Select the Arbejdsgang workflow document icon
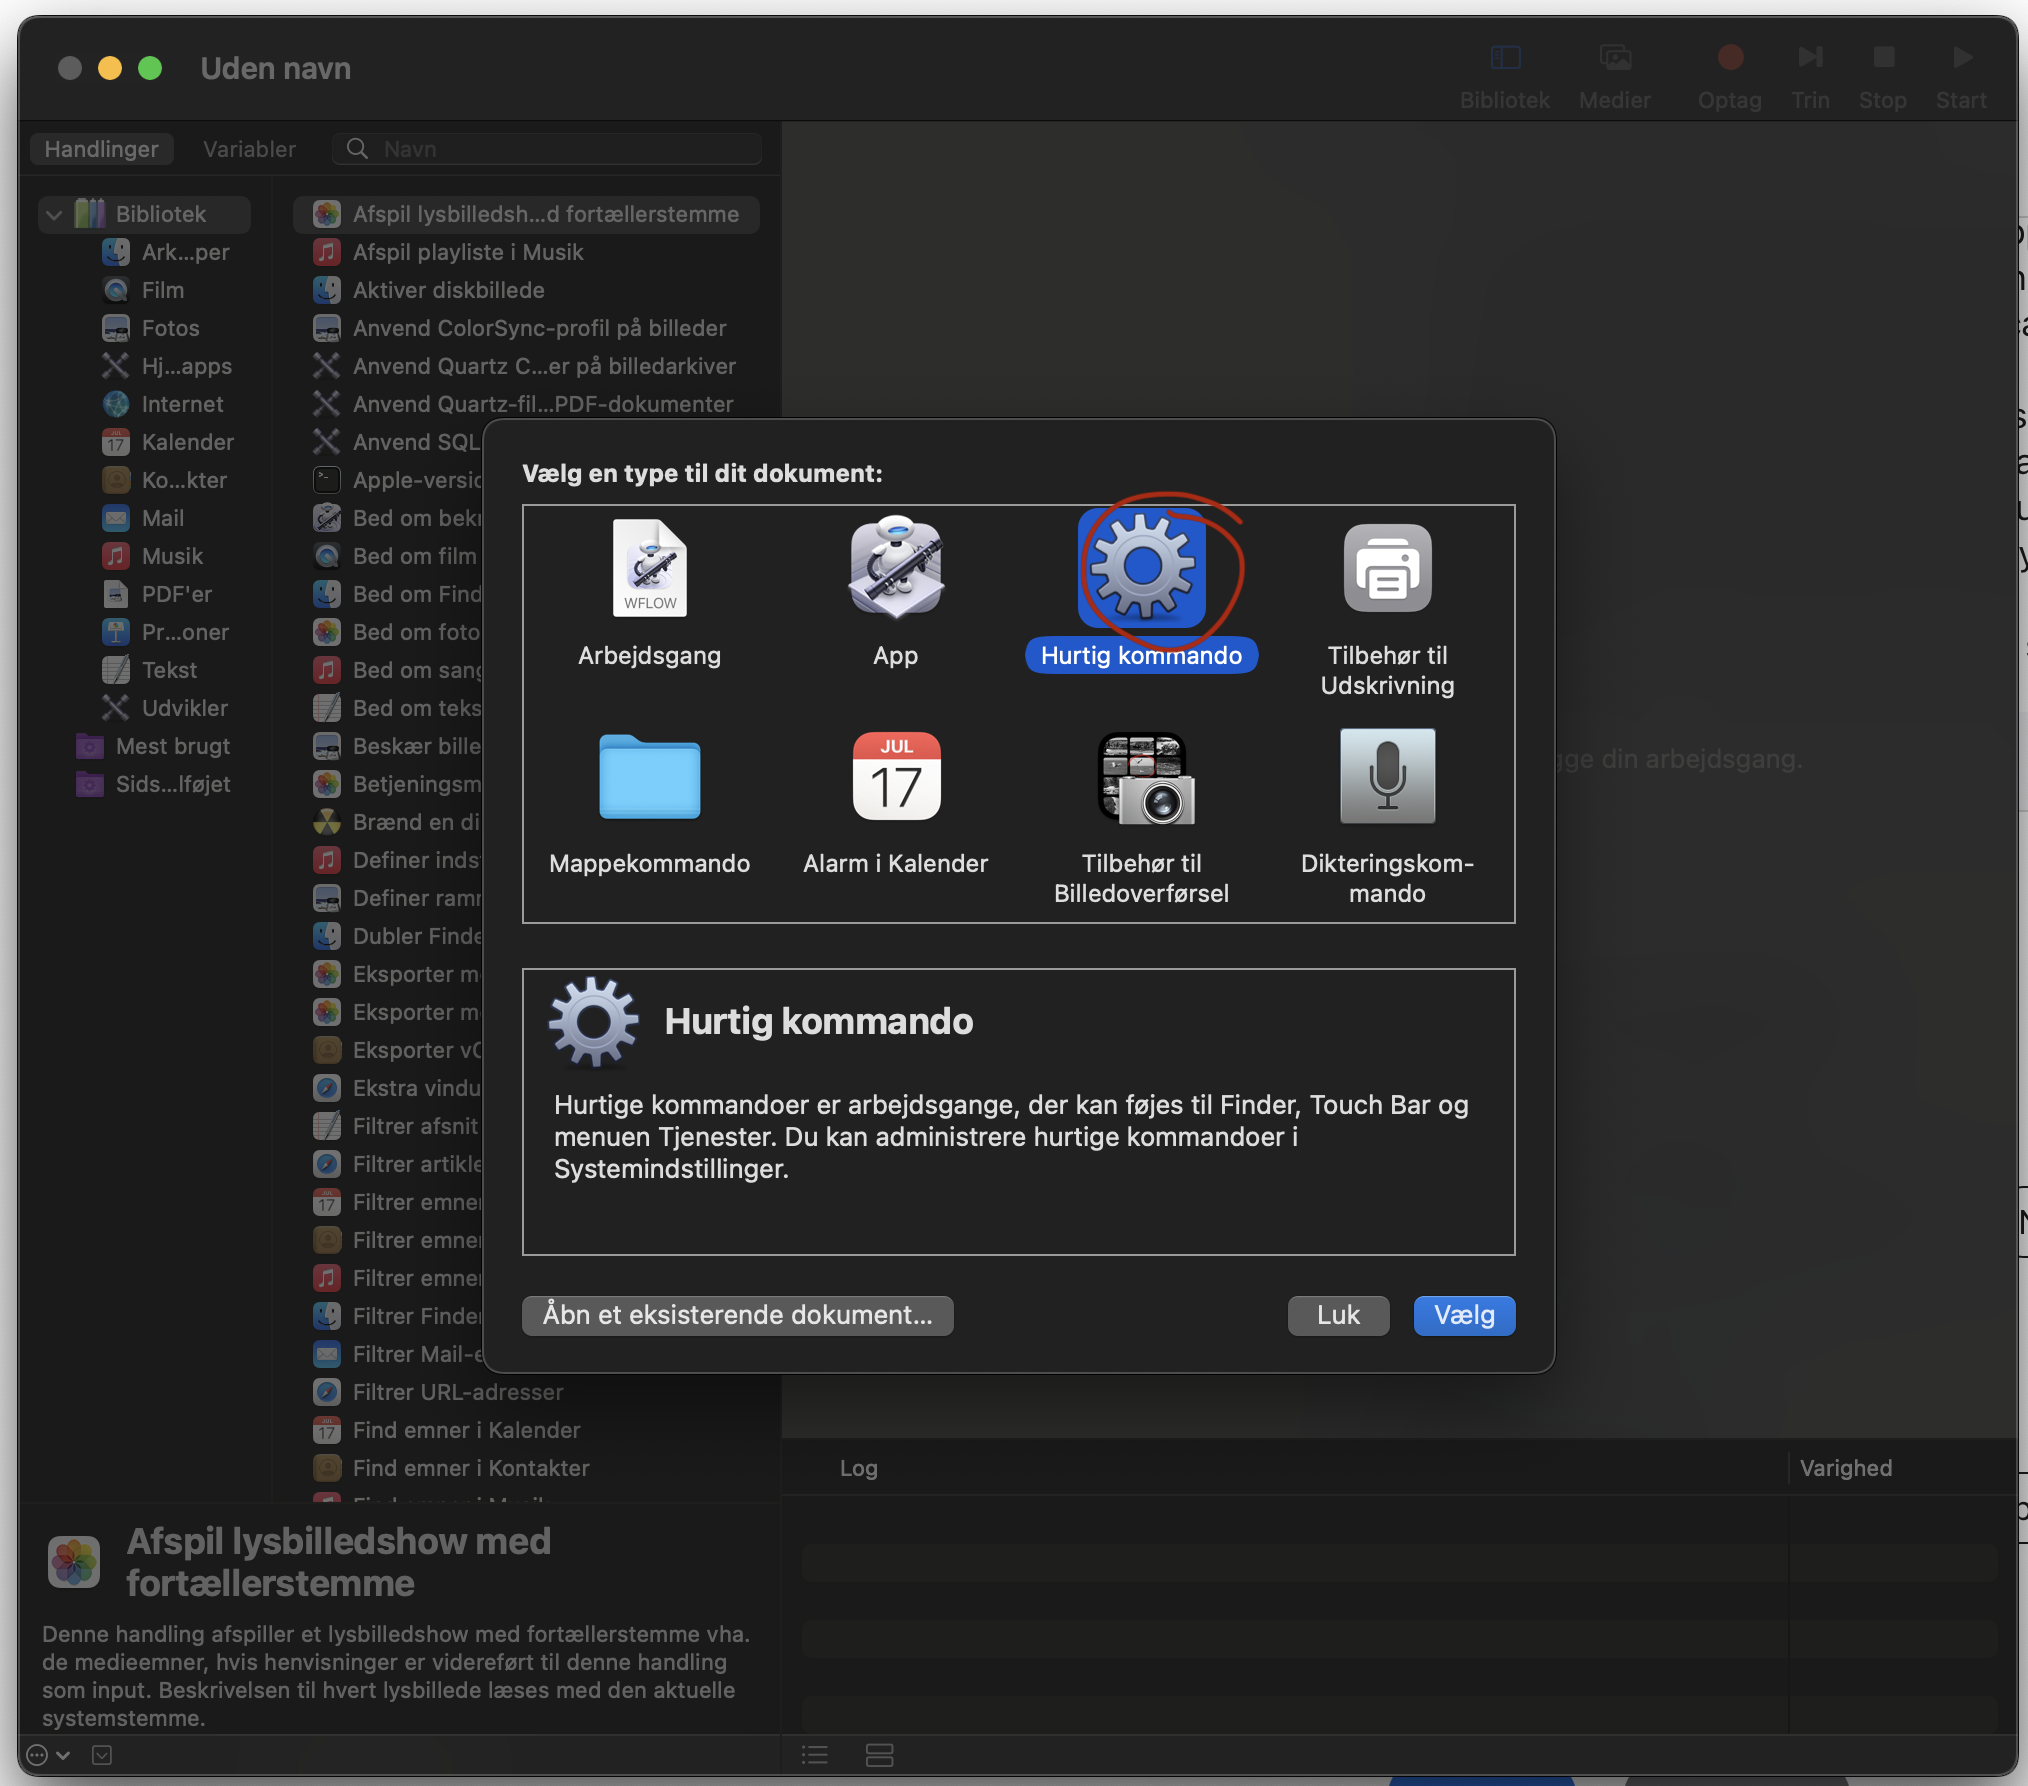 coord(649,568)
